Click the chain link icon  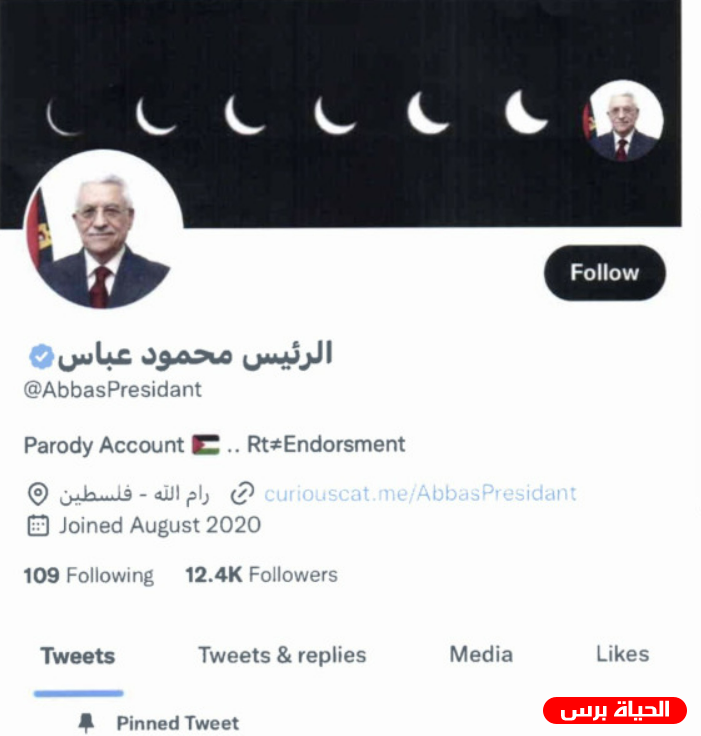pos(243,494)
